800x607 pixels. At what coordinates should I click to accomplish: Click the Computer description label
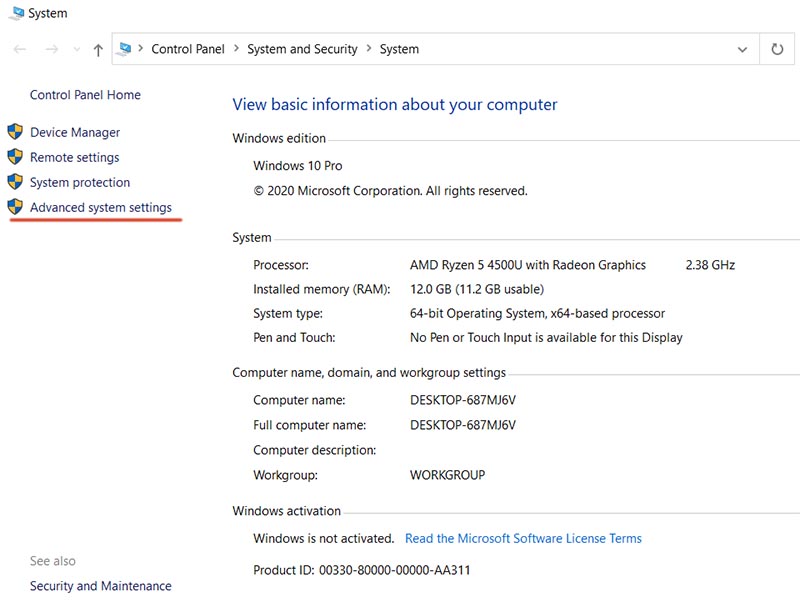314,450
